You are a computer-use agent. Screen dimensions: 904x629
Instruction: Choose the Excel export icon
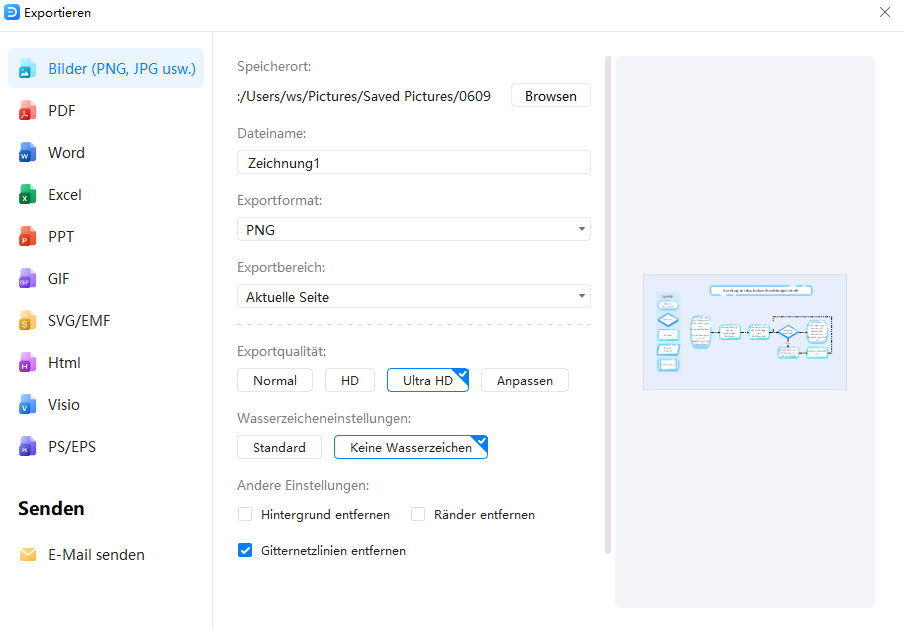click(x=27, y=195)
